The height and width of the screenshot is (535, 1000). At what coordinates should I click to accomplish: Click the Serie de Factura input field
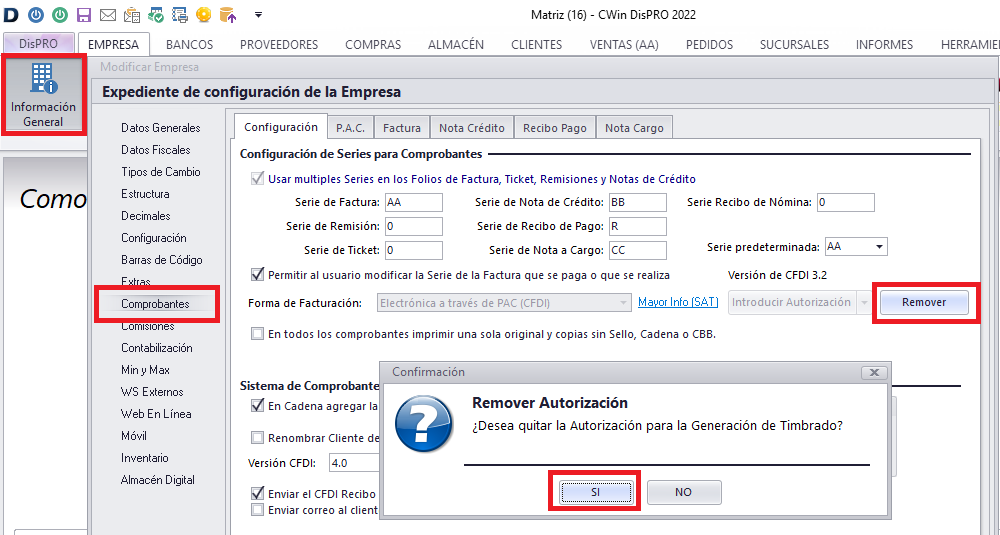point(413,203)
